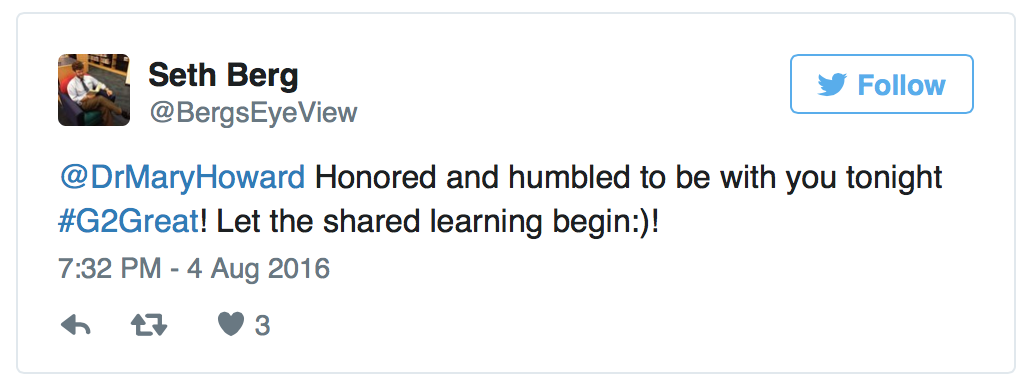Viewport: 1030px width, 392px height.
Task: Click the like count number 3
Action: click(262, 326)
